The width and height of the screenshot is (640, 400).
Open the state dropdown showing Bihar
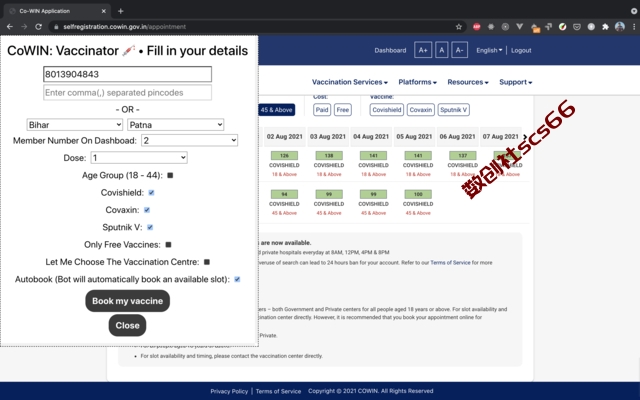74,124
